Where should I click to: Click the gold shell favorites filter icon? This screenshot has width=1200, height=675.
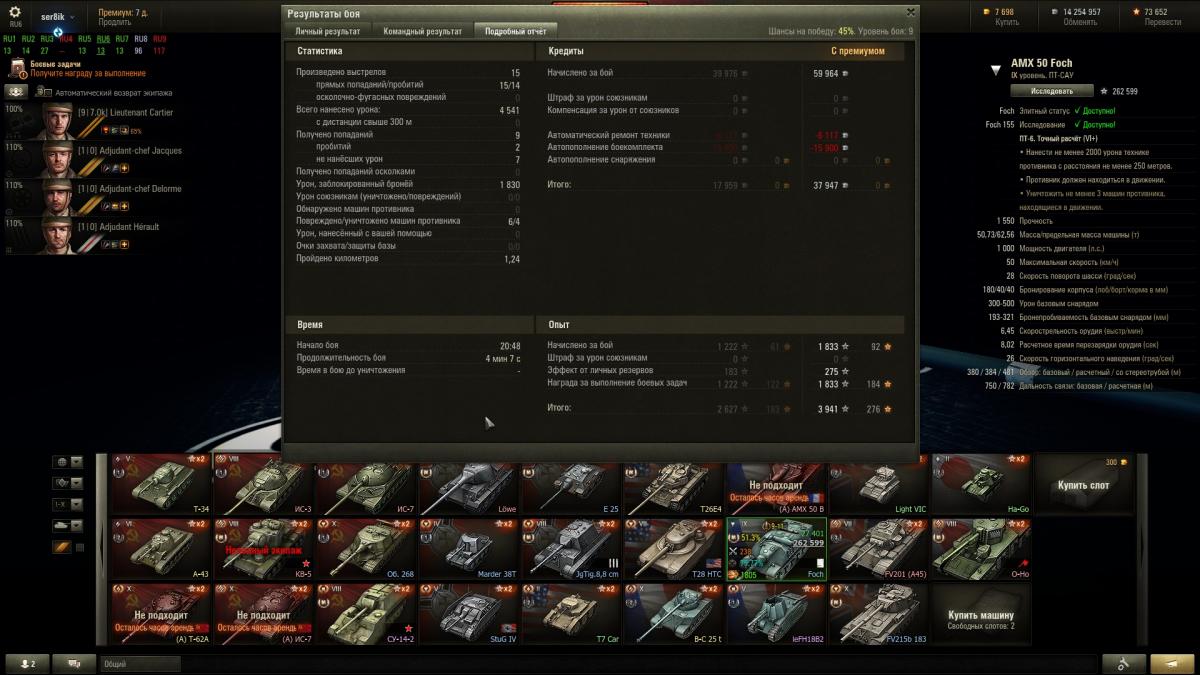[62, 547]
